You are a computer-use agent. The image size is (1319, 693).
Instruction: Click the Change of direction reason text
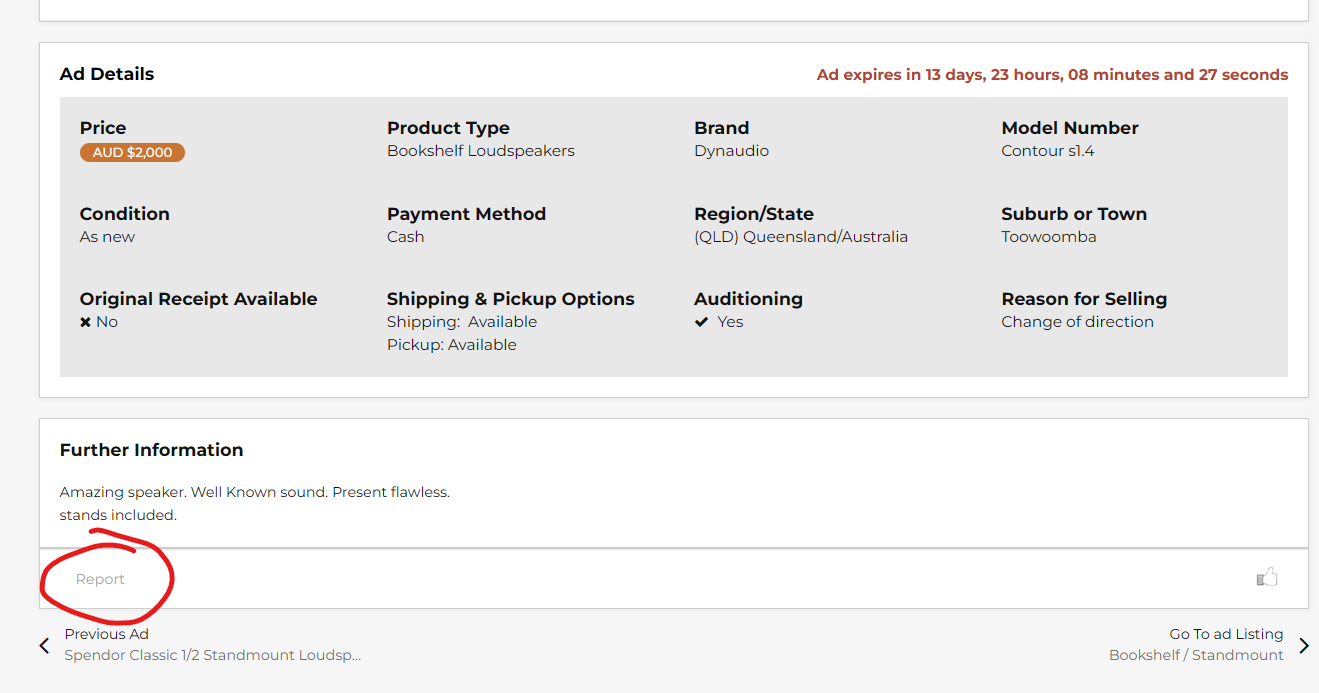coord(1077,322)
